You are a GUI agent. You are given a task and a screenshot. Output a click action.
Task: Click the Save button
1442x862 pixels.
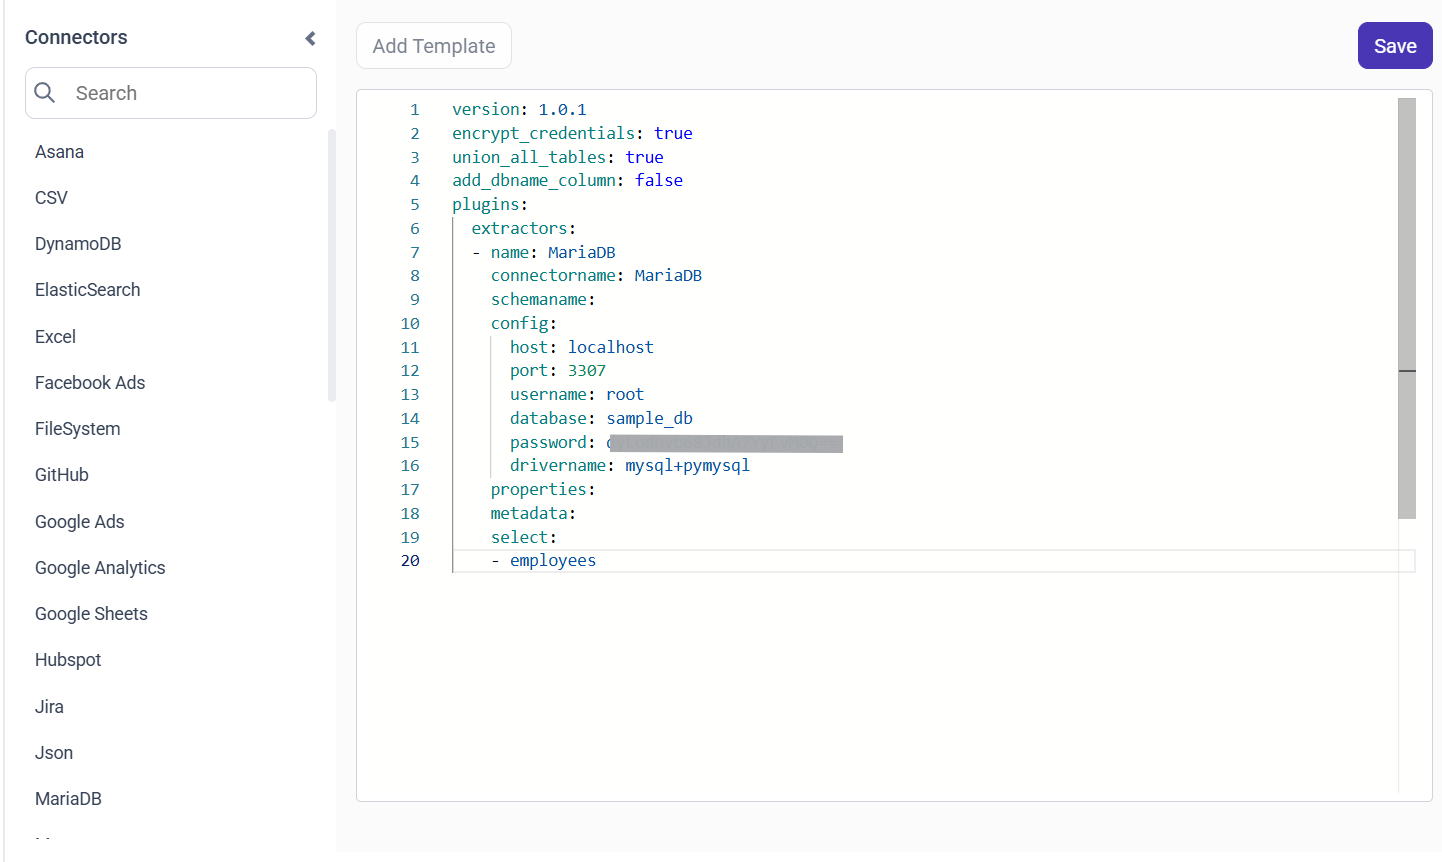(1394, 45)
